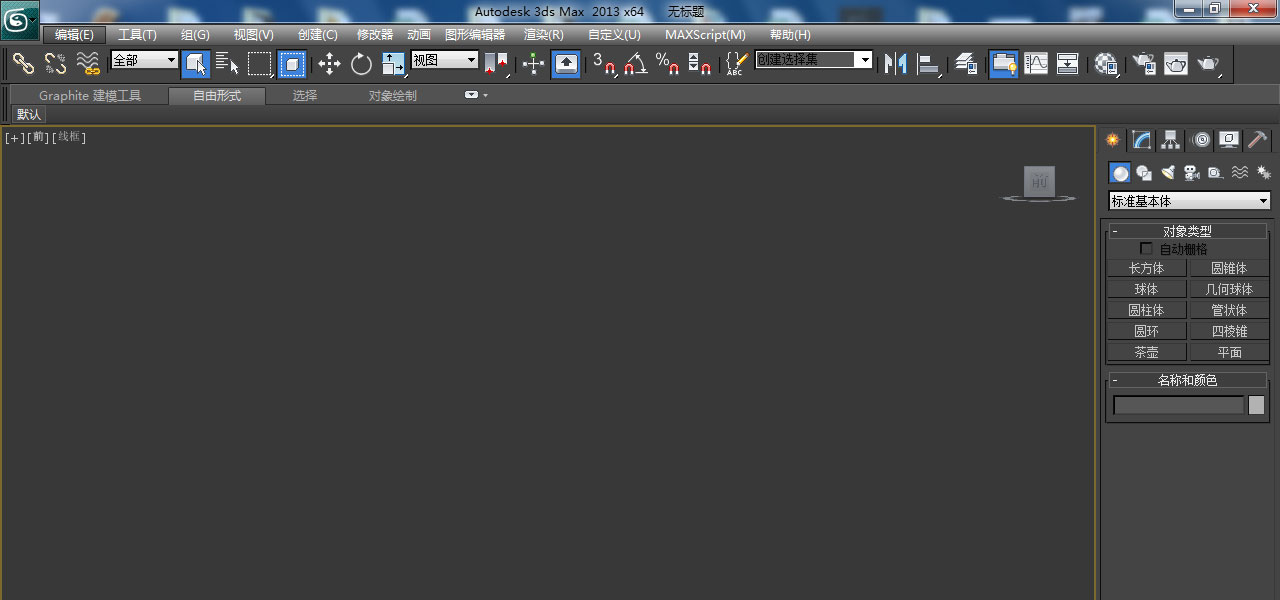Switch to the 对象绘制 ribbon tab
This screenshot has height=600, width=1280.
click(393, 96)
